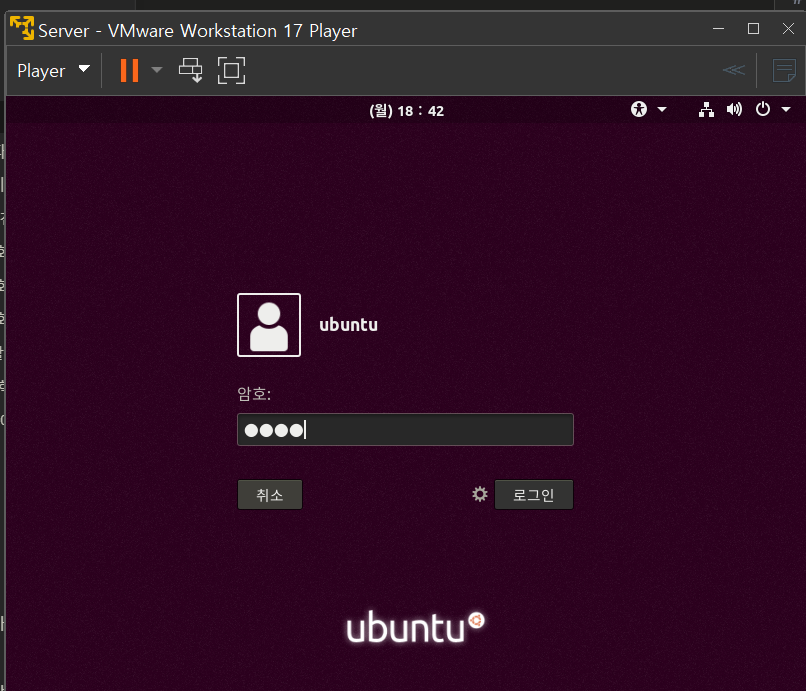Maximize the VMware Player window

(x=754, y=28)
